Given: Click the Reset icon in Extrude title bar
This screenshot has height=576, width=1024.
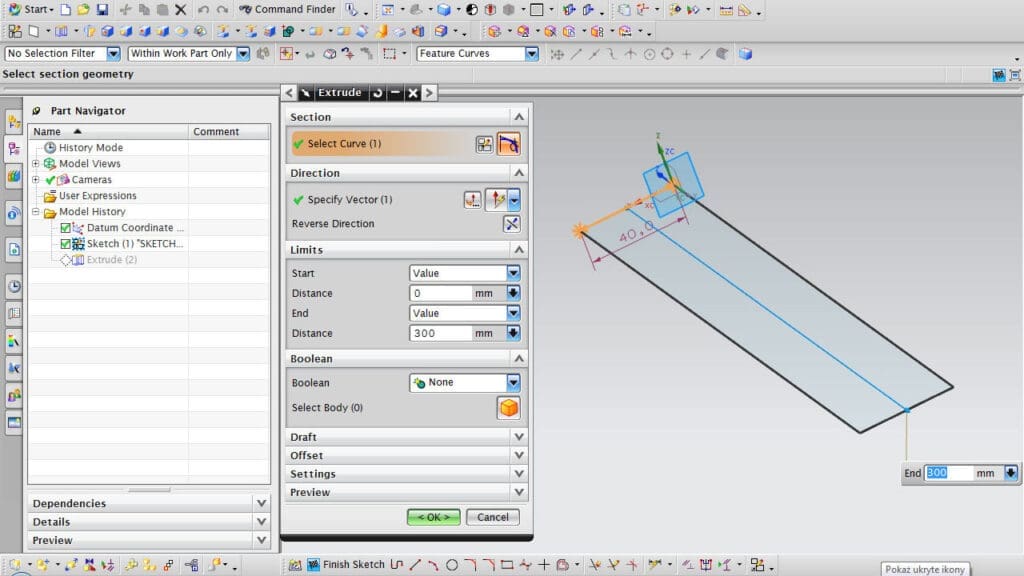Looking at the screenshot, I should coord(377,93).
